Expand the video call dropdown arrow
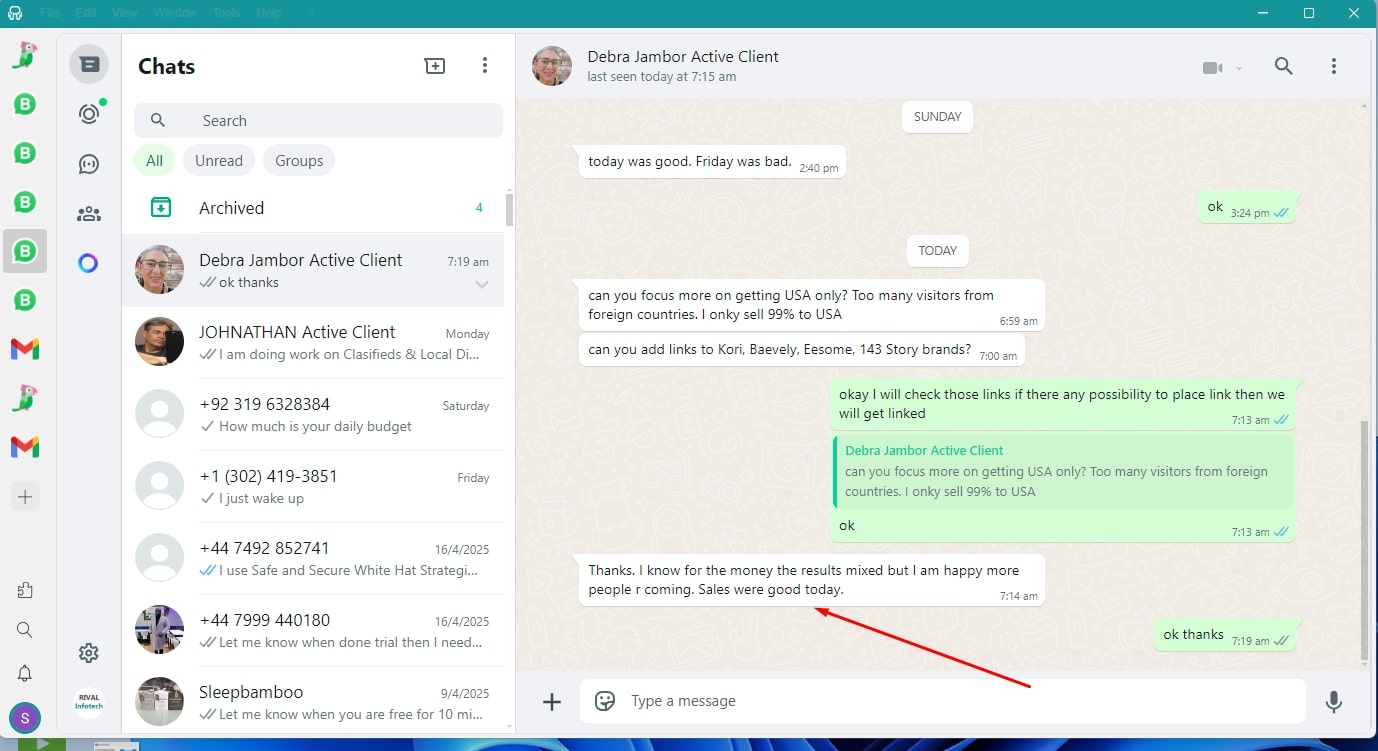The image size is (1378, 751). point(1239,68)
